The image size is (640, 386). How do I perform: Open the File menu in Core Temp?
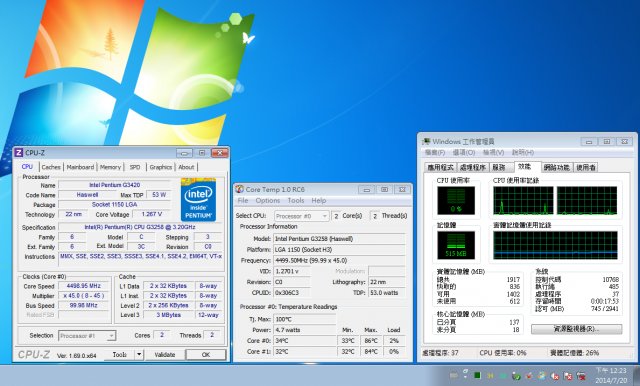pyautogui.click(x=243, y=200)
